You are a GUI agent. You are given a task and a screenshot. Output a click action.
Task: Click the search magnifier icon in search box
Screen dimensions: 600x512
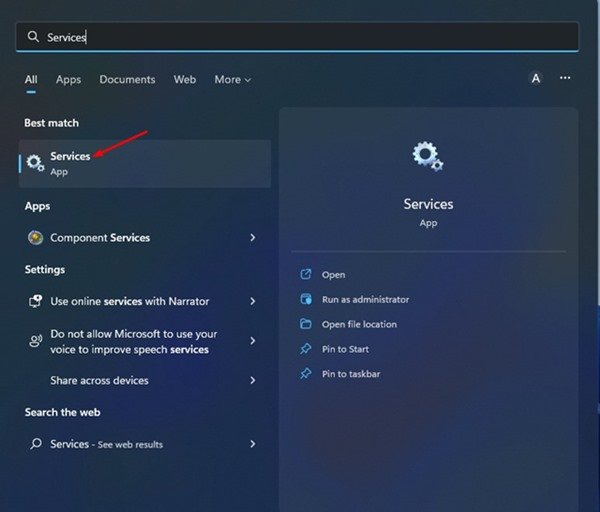pyautogui.click(x=33, y=37)
